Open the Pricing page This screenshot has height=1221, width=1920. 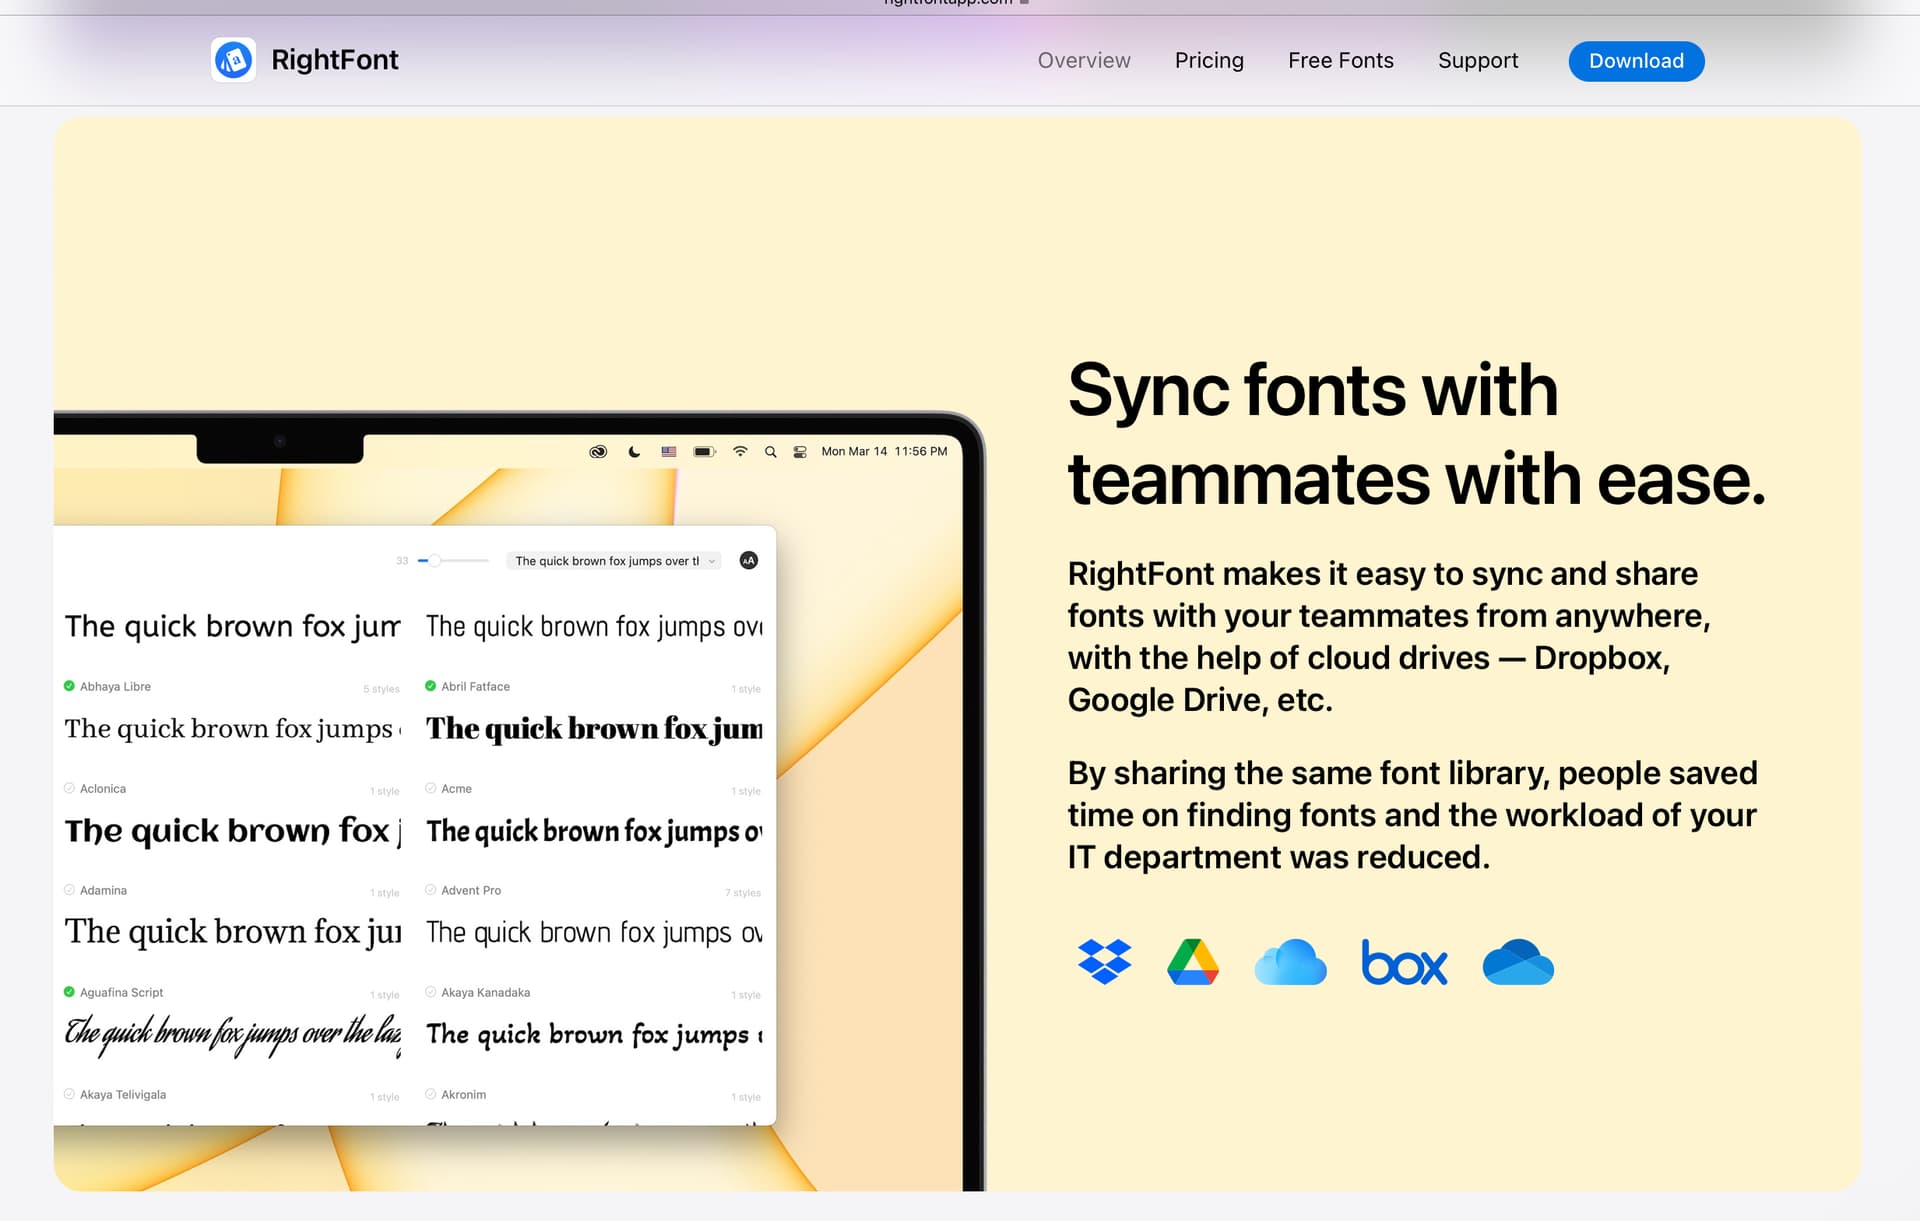tap(1209, 61)
